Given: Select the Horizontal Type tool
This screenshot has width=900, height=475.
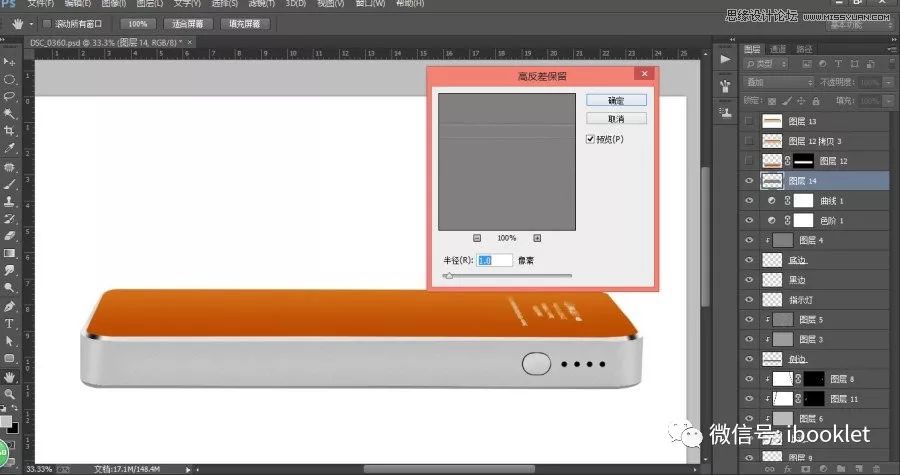Looking at the screenshot, I should [x=9, y=324].
